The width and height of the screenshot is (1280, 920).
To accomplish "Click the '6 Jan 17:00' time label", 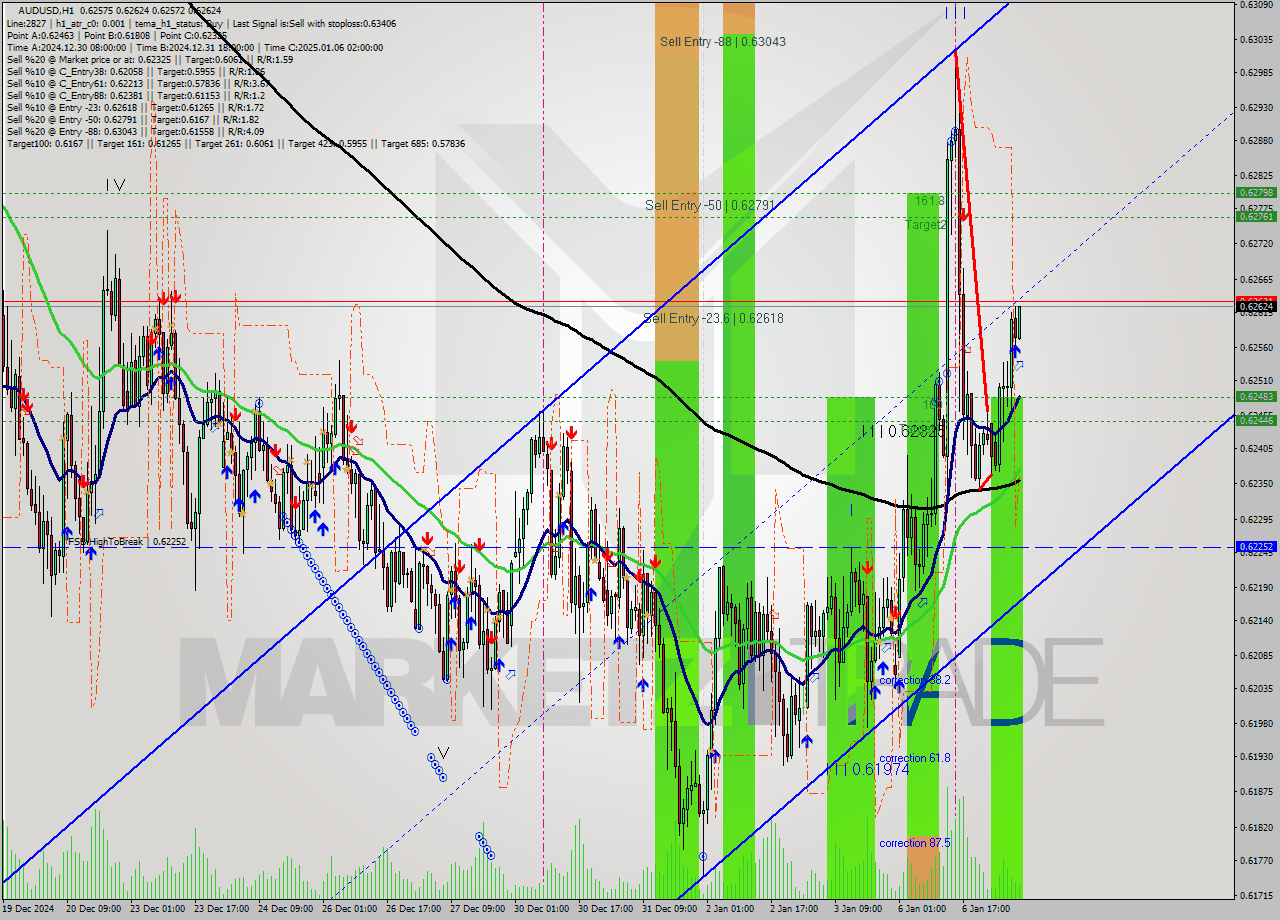I will [986, 909].
